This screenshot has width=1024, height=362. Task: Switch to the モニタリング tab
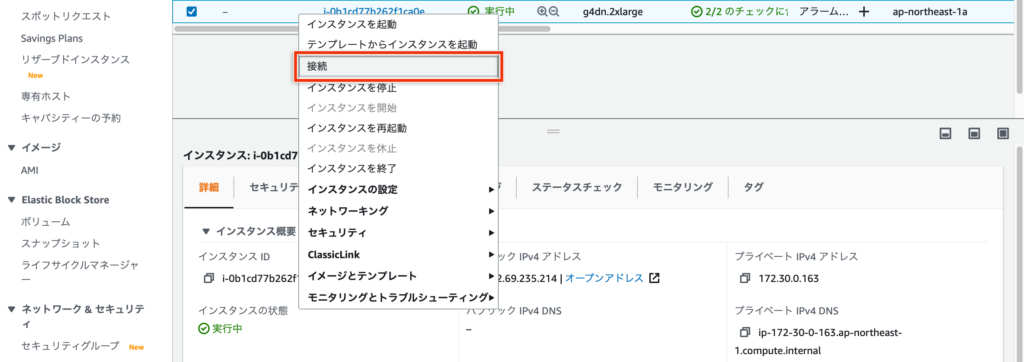point(682,187)
